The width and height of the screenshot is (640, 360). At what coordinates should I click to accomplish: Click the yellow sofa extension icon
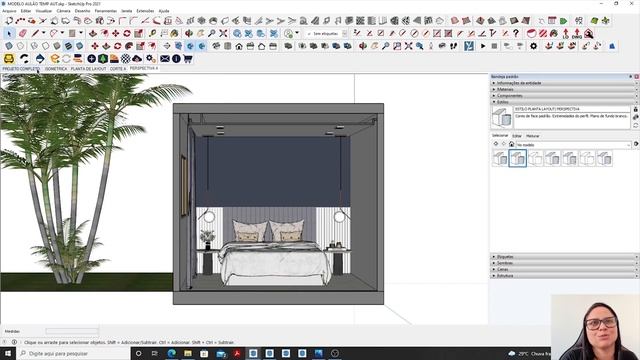pos(9,59)
